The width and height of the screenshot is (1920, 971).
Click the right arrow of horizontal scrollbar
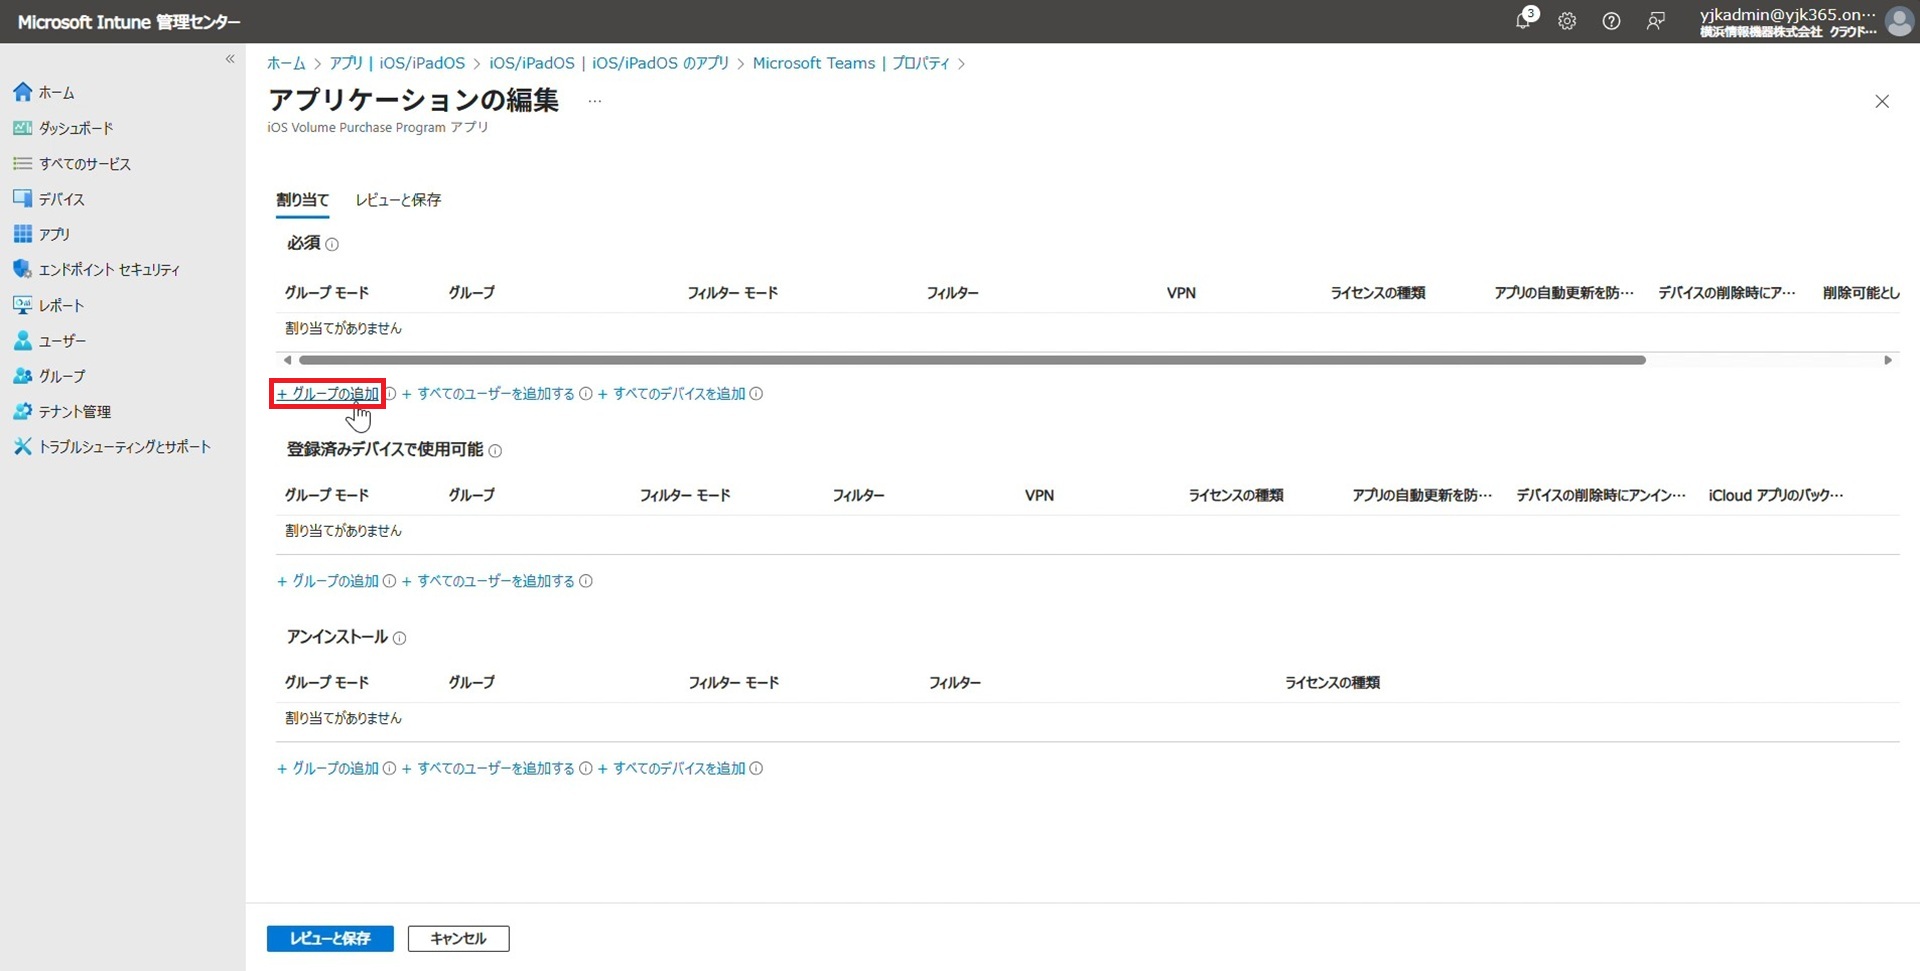(1888, 360)
